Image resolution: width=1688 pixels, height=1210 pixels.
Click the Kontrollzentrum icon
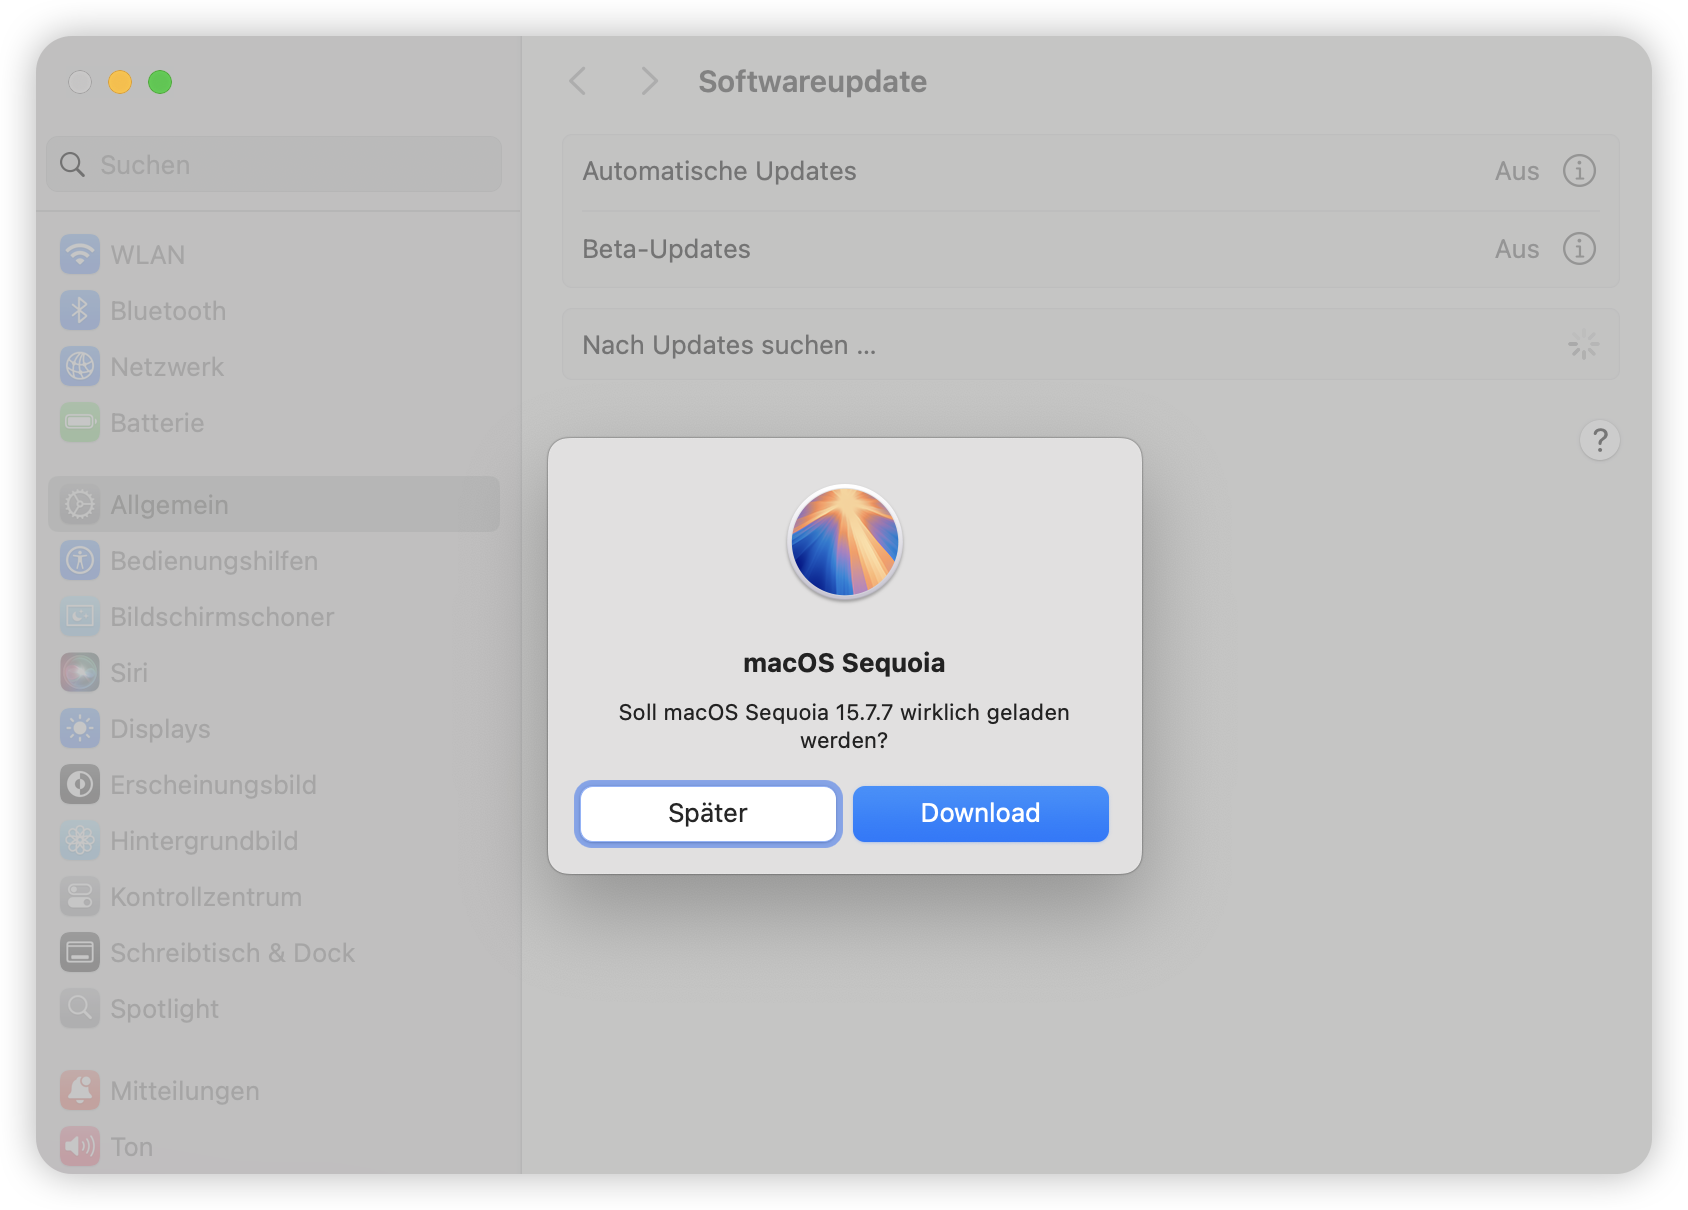tap(80, 896)
